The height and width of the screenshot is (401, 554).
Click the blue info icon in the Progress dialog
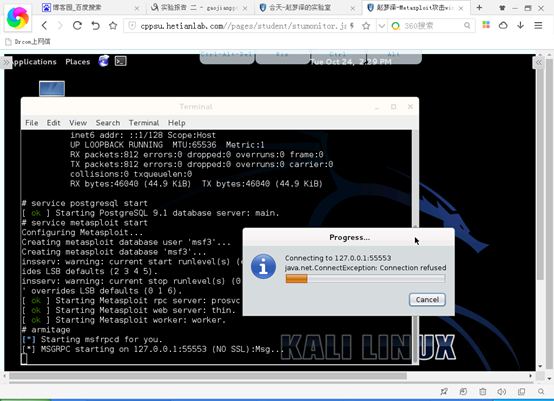[x=263, y=266]
